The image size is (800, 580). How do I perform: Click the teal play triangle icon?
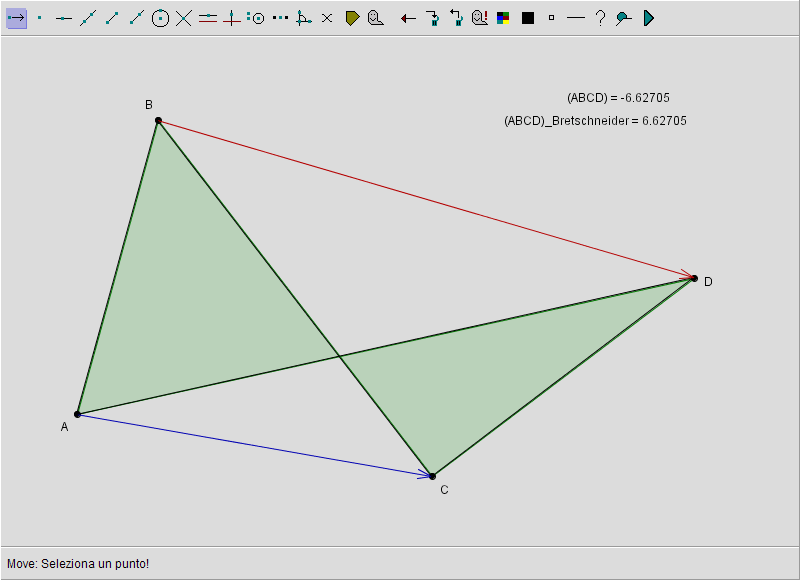tap(648, 18)
